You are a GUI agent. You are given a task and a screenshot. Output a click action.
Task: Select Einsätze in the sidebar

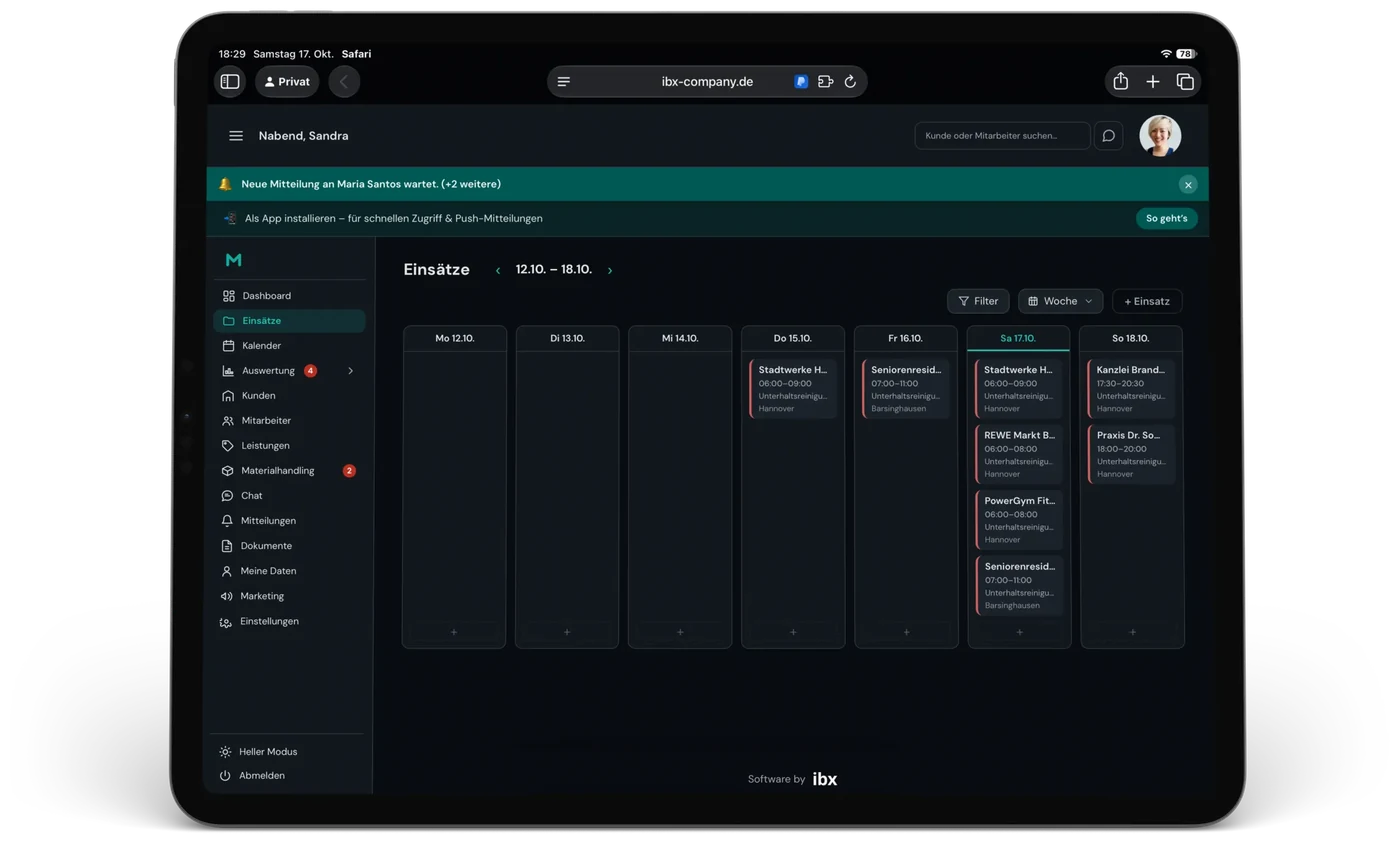point(289,321)
